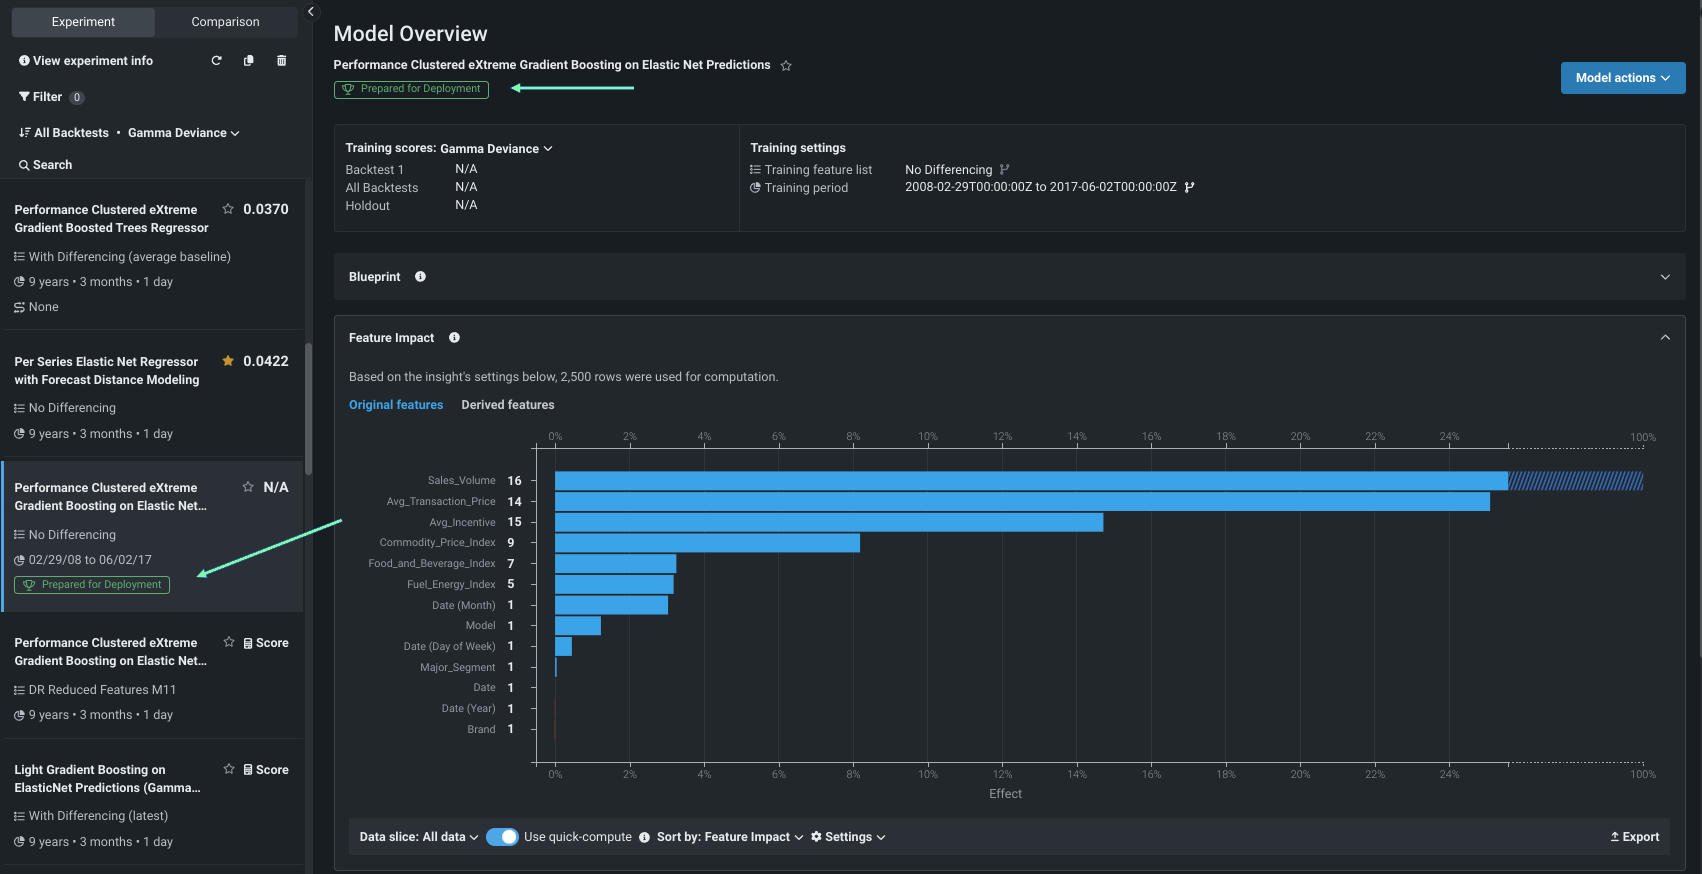
Task: Open Sort by Feature Impact dropdown
Action: click(730, 837)
